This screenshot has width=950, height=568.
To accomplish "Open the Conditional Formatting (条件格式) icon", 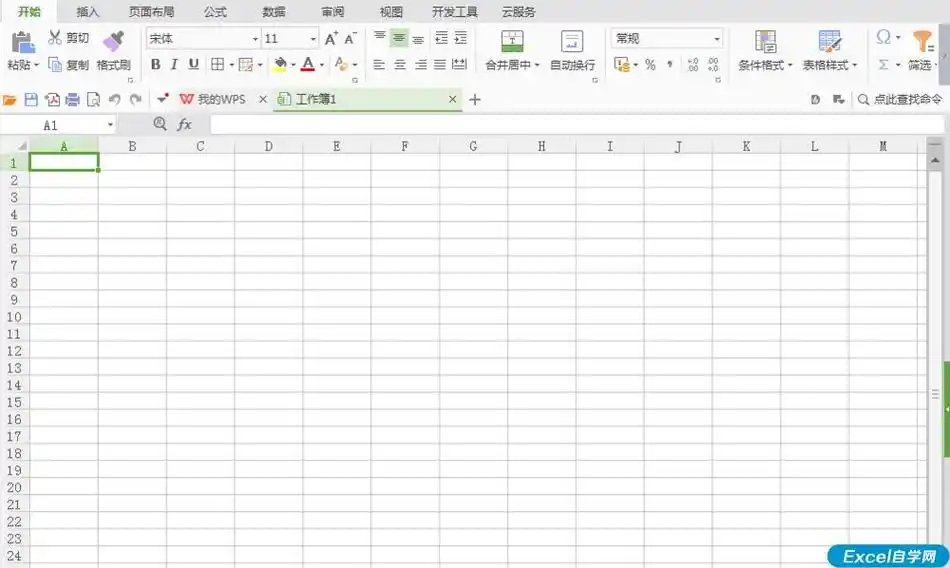I will click(765, 42).
